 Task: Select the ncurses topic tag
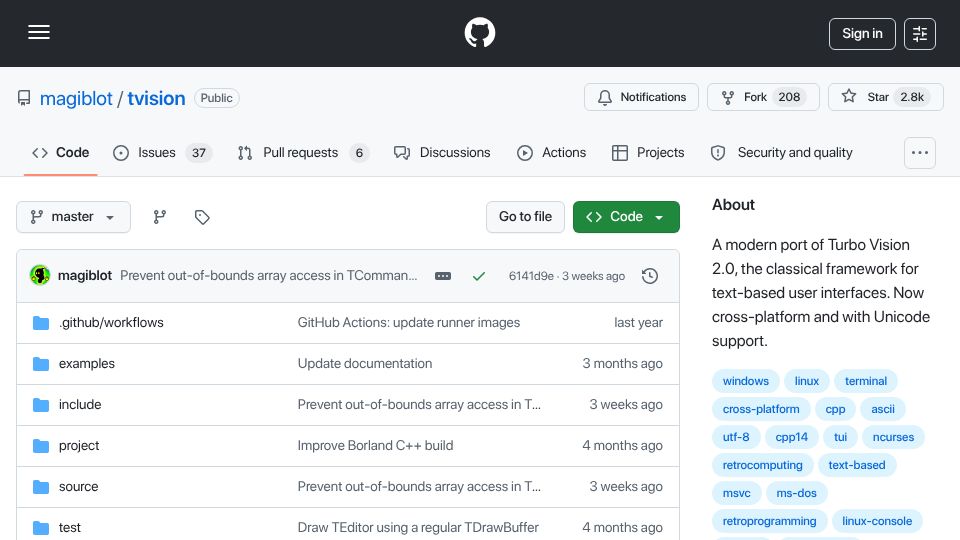tap(893, 437)
